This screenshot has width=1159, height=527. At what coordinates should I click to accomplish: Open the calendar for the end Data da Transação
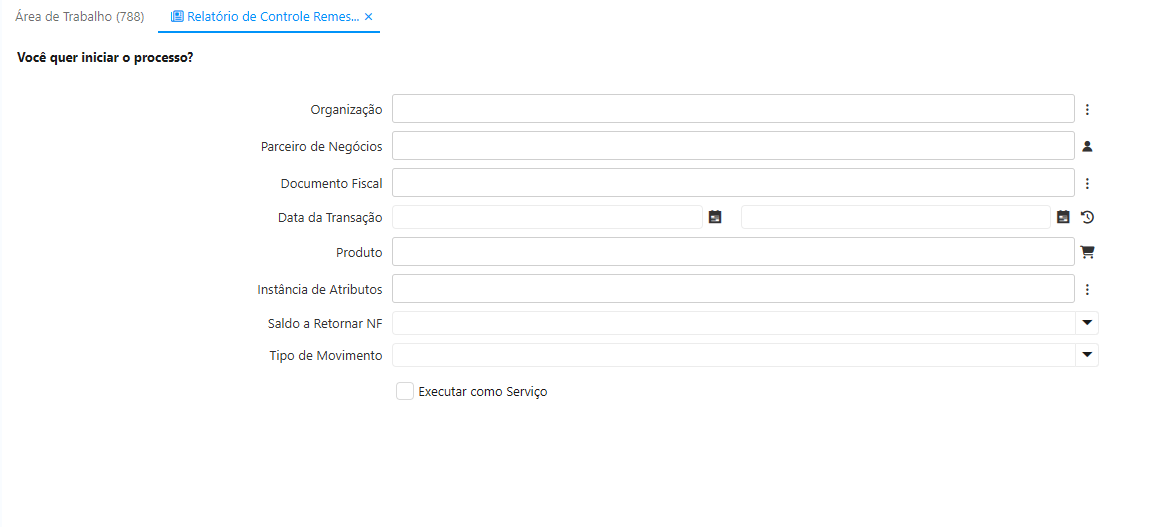click(1063, 217)
